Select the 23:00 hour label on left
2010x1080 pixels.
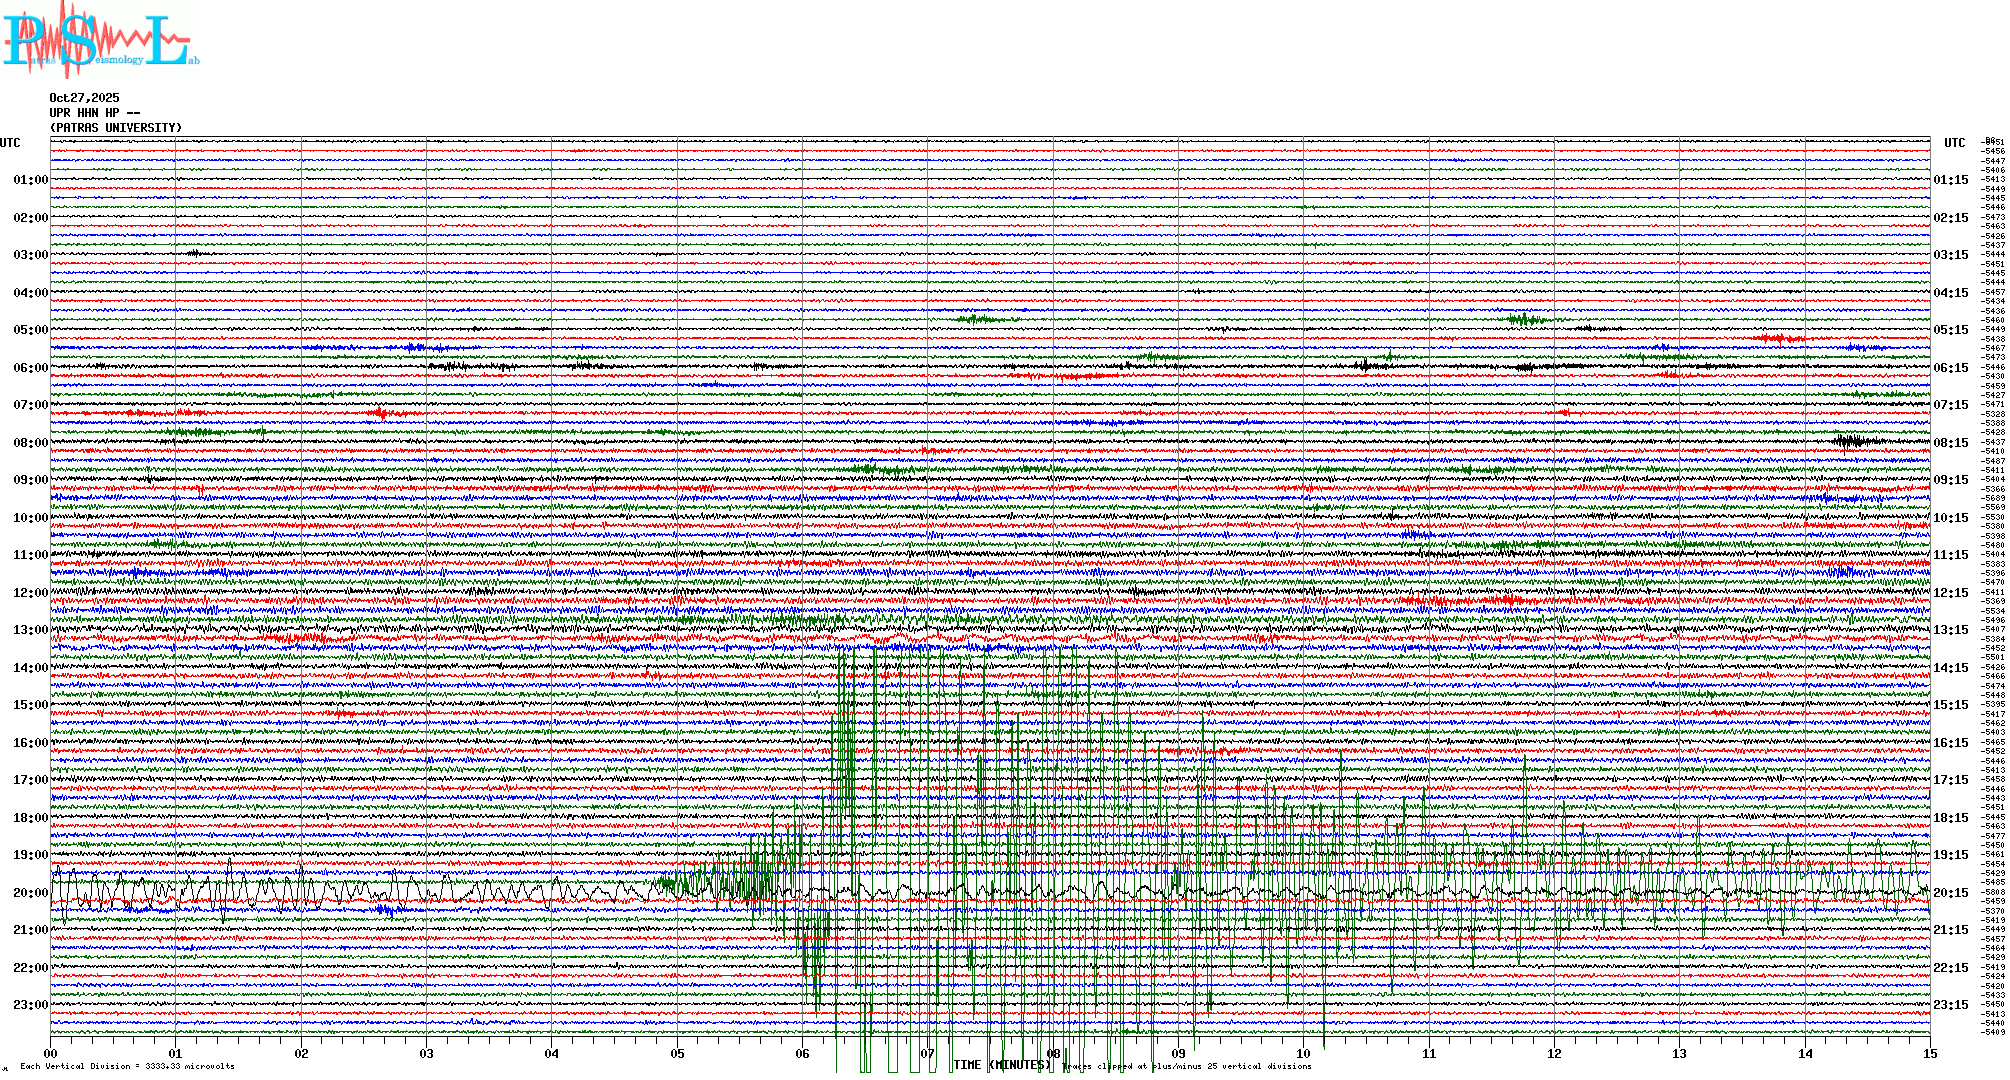[30, 1005]
